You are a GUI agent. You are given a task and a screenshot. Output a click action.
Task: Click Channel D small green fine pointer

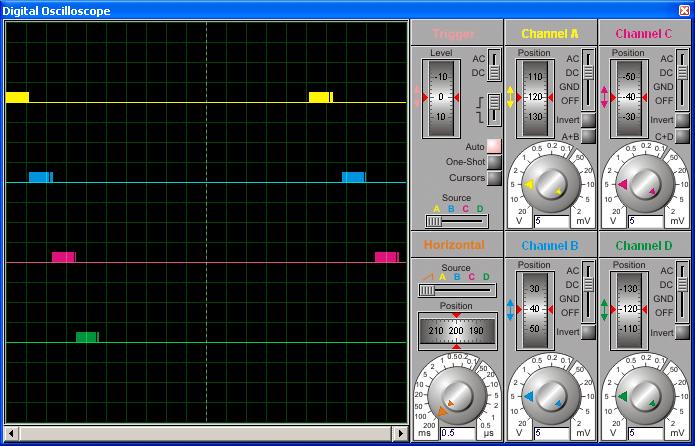click(652, 403)
